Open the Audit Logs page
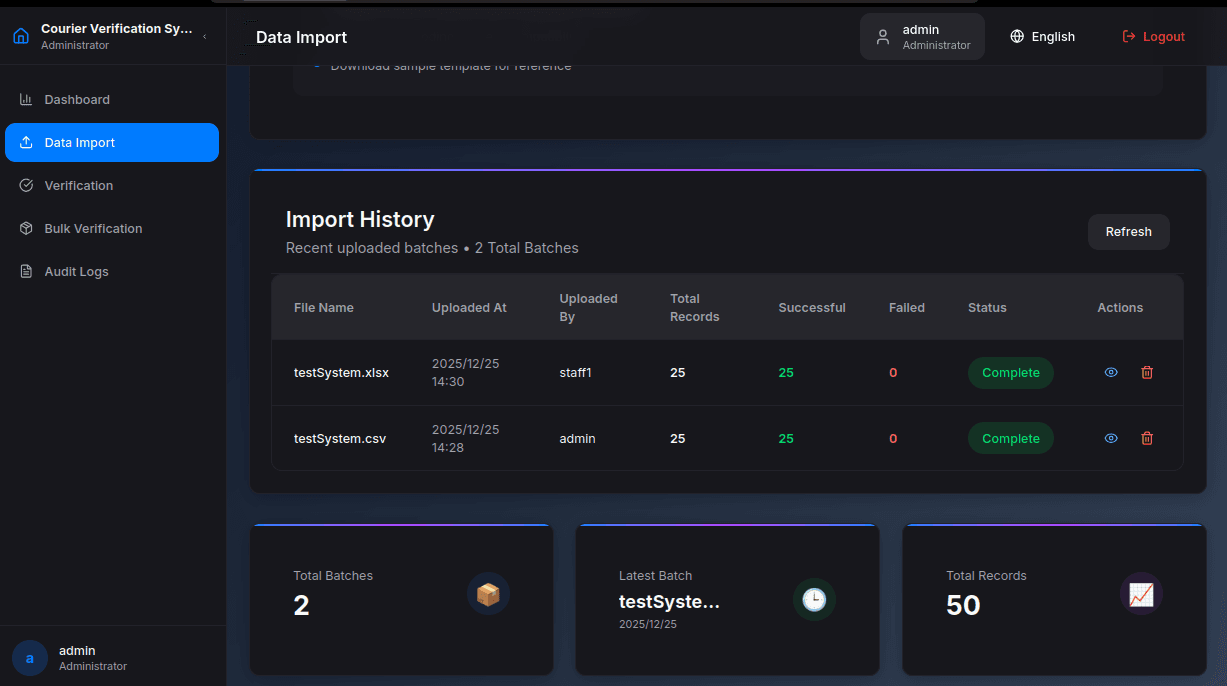This screenshot has width=1227, height=686. click(76, 272)
